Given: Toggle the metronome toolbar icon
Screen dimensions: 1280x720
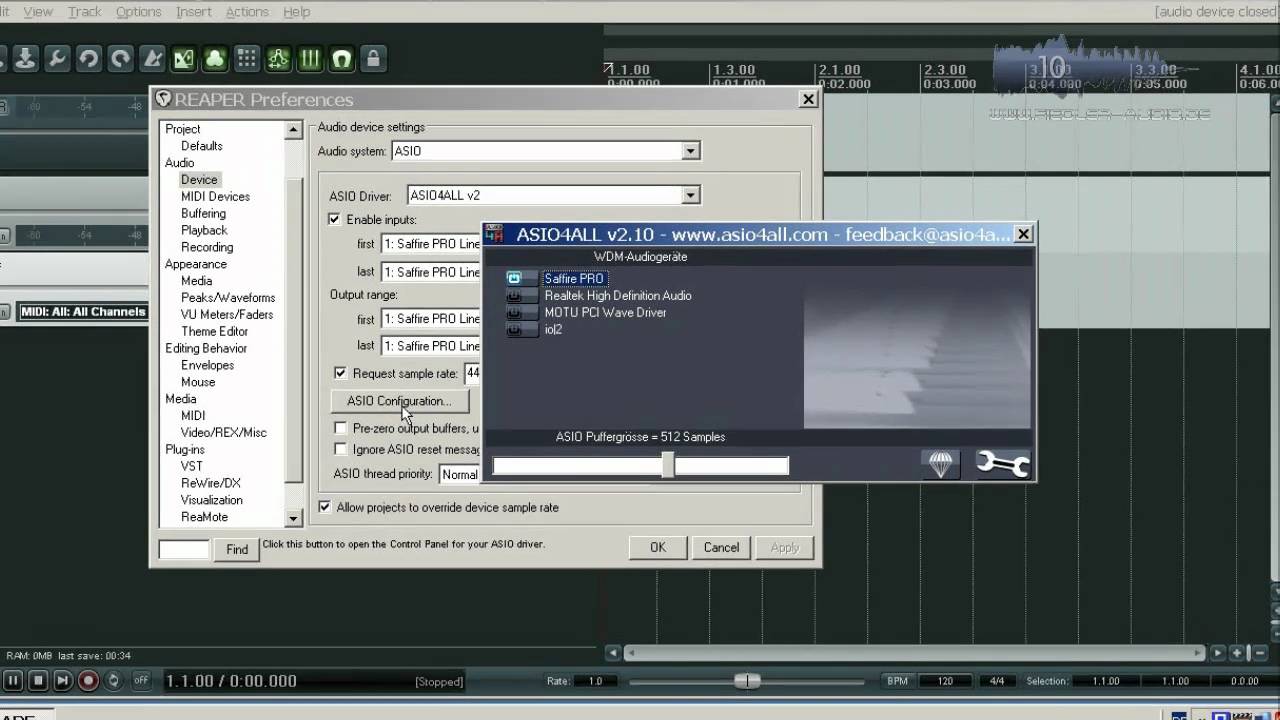Looking at the screenshot, I should [x=153, y=59].
